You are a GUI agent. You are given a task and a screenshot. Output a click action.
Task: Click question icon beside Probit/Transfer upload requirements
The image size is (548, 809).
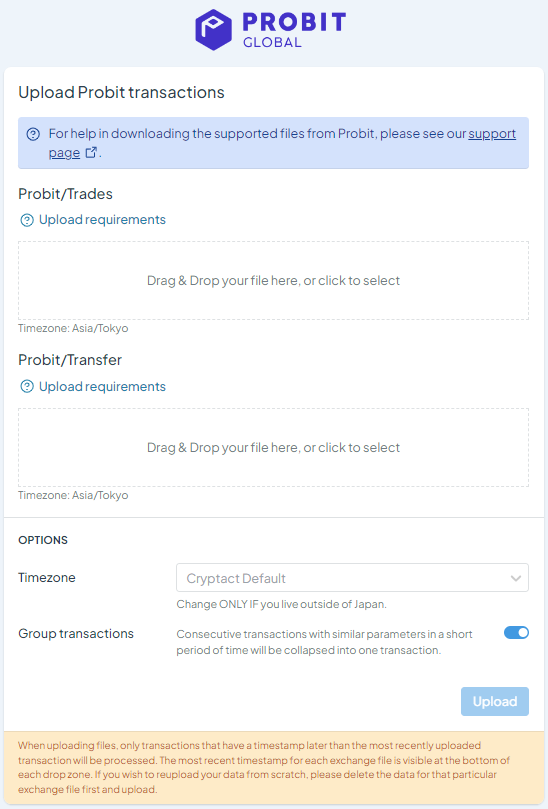[27, 386]
